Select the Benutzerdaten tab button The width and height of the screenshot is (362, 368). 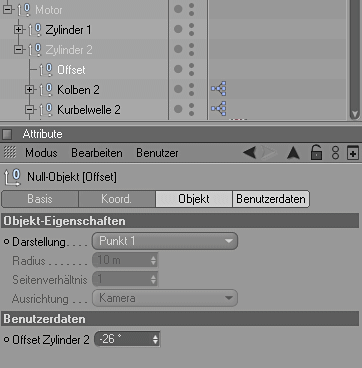(x=271, y=199)
